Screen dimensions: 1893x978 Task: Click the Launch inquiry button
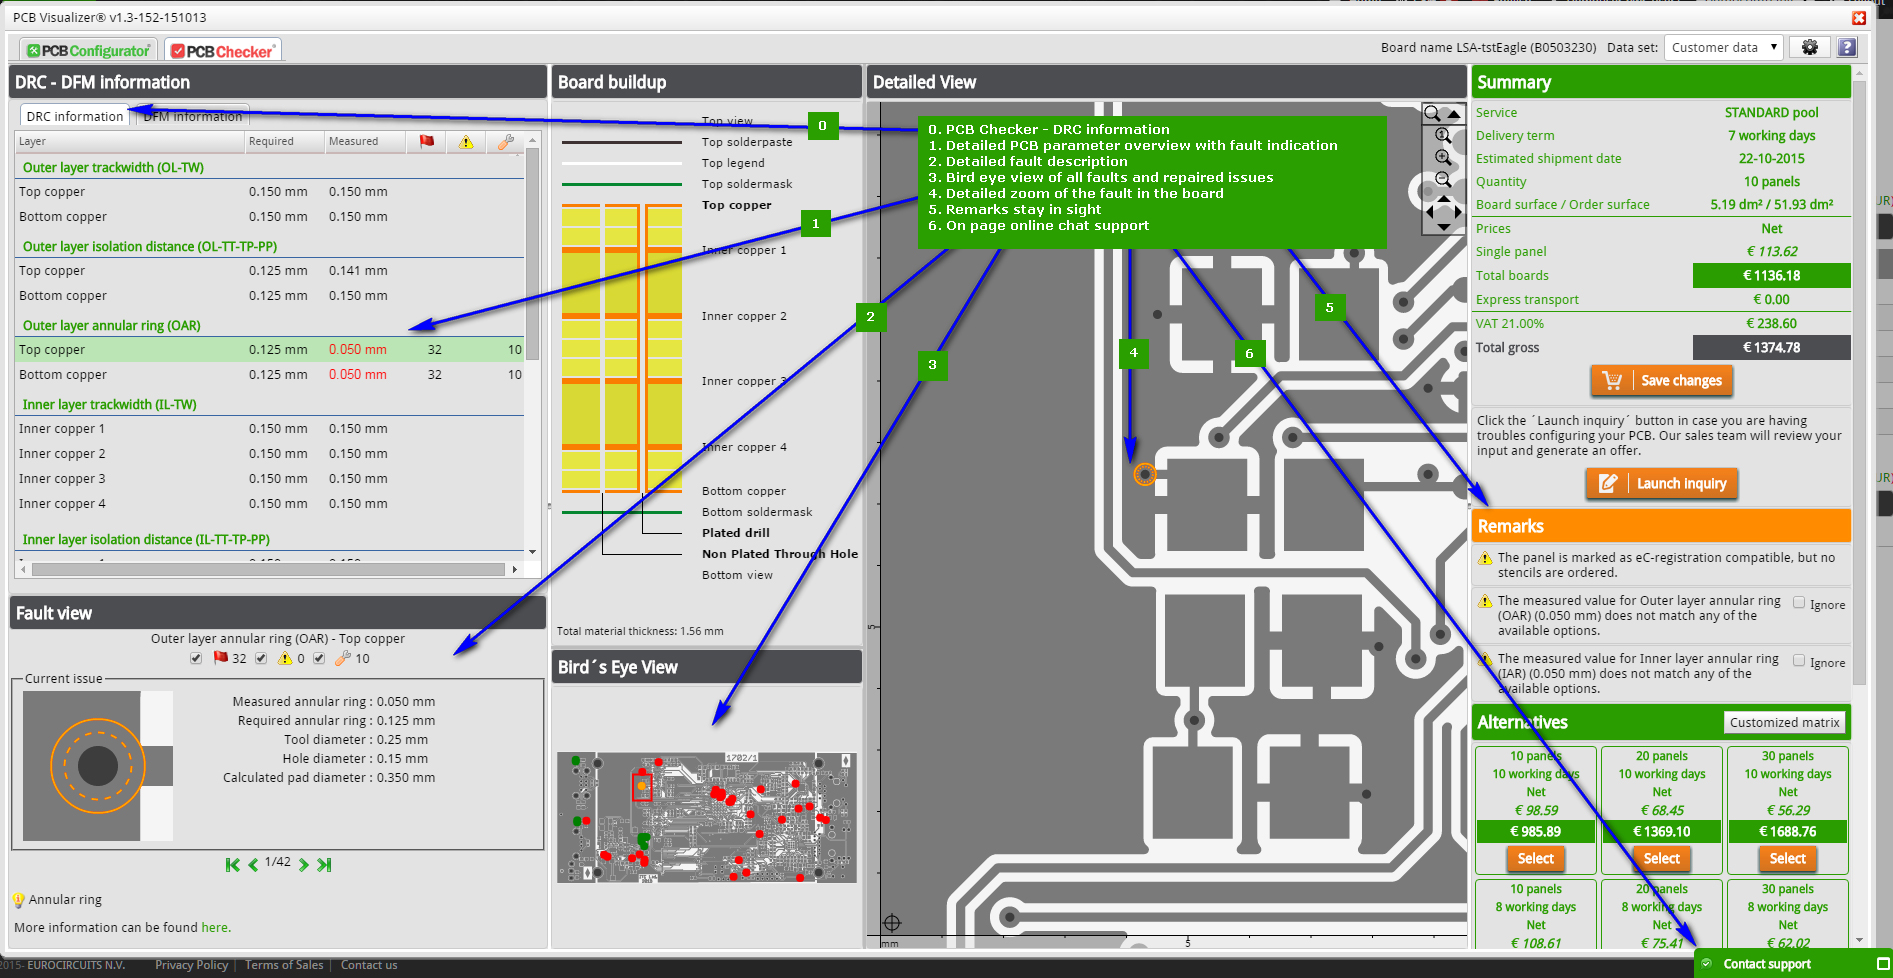pyautogui.click(x=1661, y=483)
